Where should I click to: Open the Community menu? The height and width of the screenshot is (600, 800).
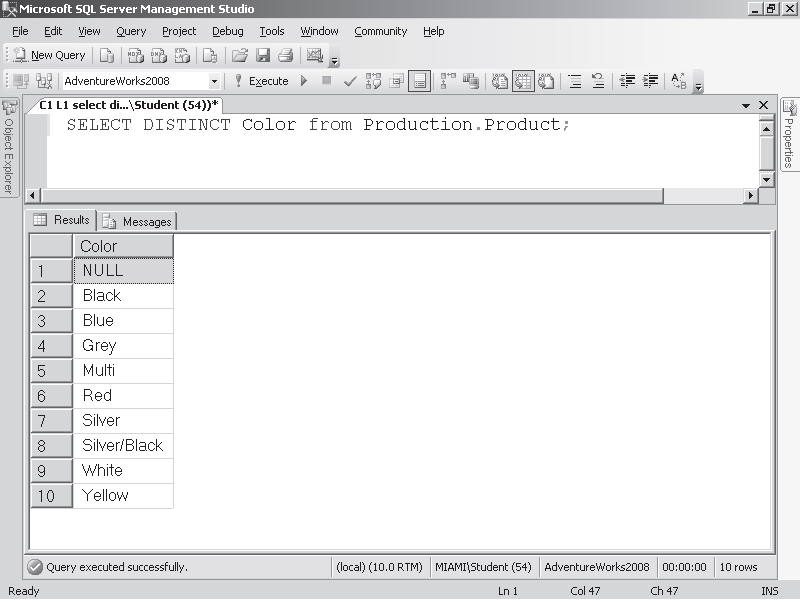point(381,32)
